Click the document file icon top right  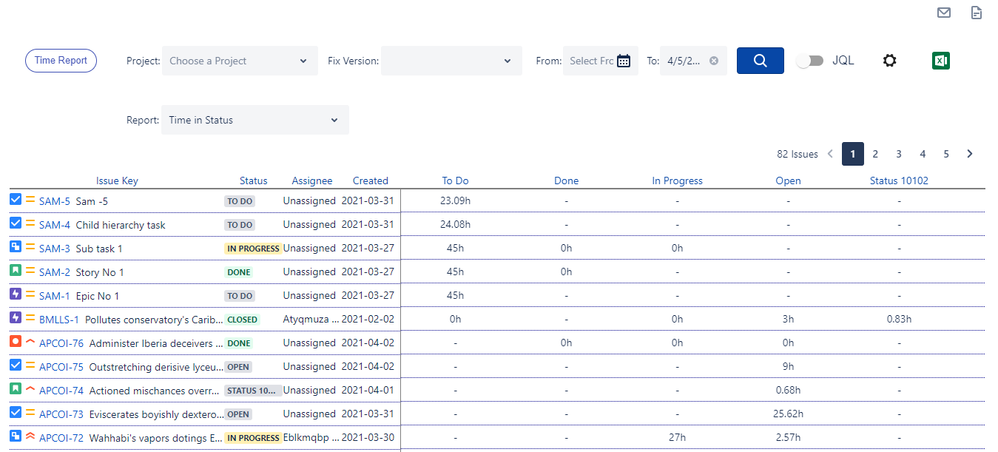pos(976,13)
